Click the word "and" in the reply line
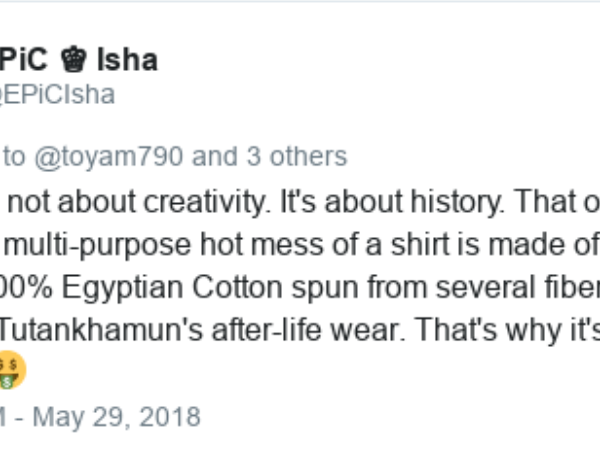The image size is (600, 450). point(215,157)
